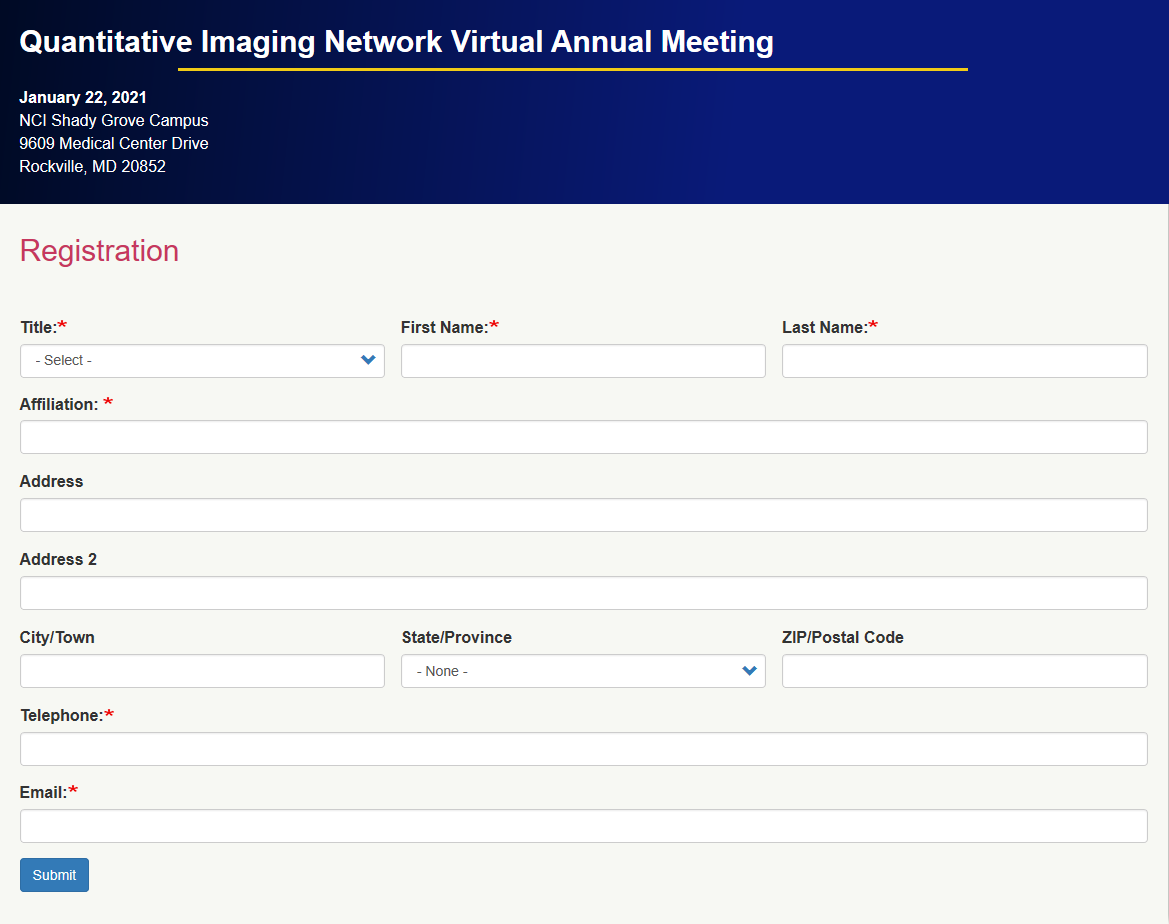The height and width of the screenshot is (924, 1169).
Task: Click the Last Name label
Action: pyautogui.click(x=825, y=327)
